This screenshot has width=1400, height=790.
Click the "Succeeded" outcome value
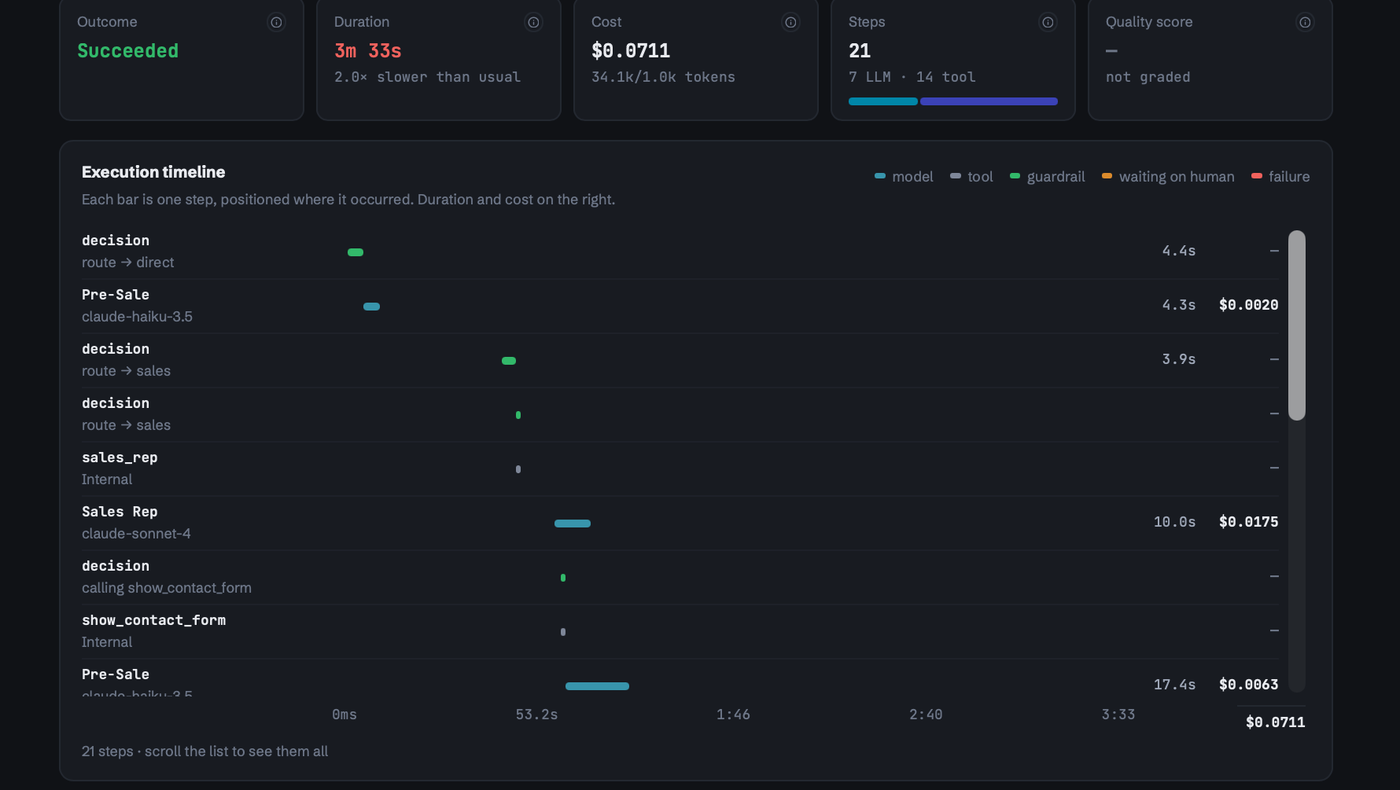click(128, 51)
